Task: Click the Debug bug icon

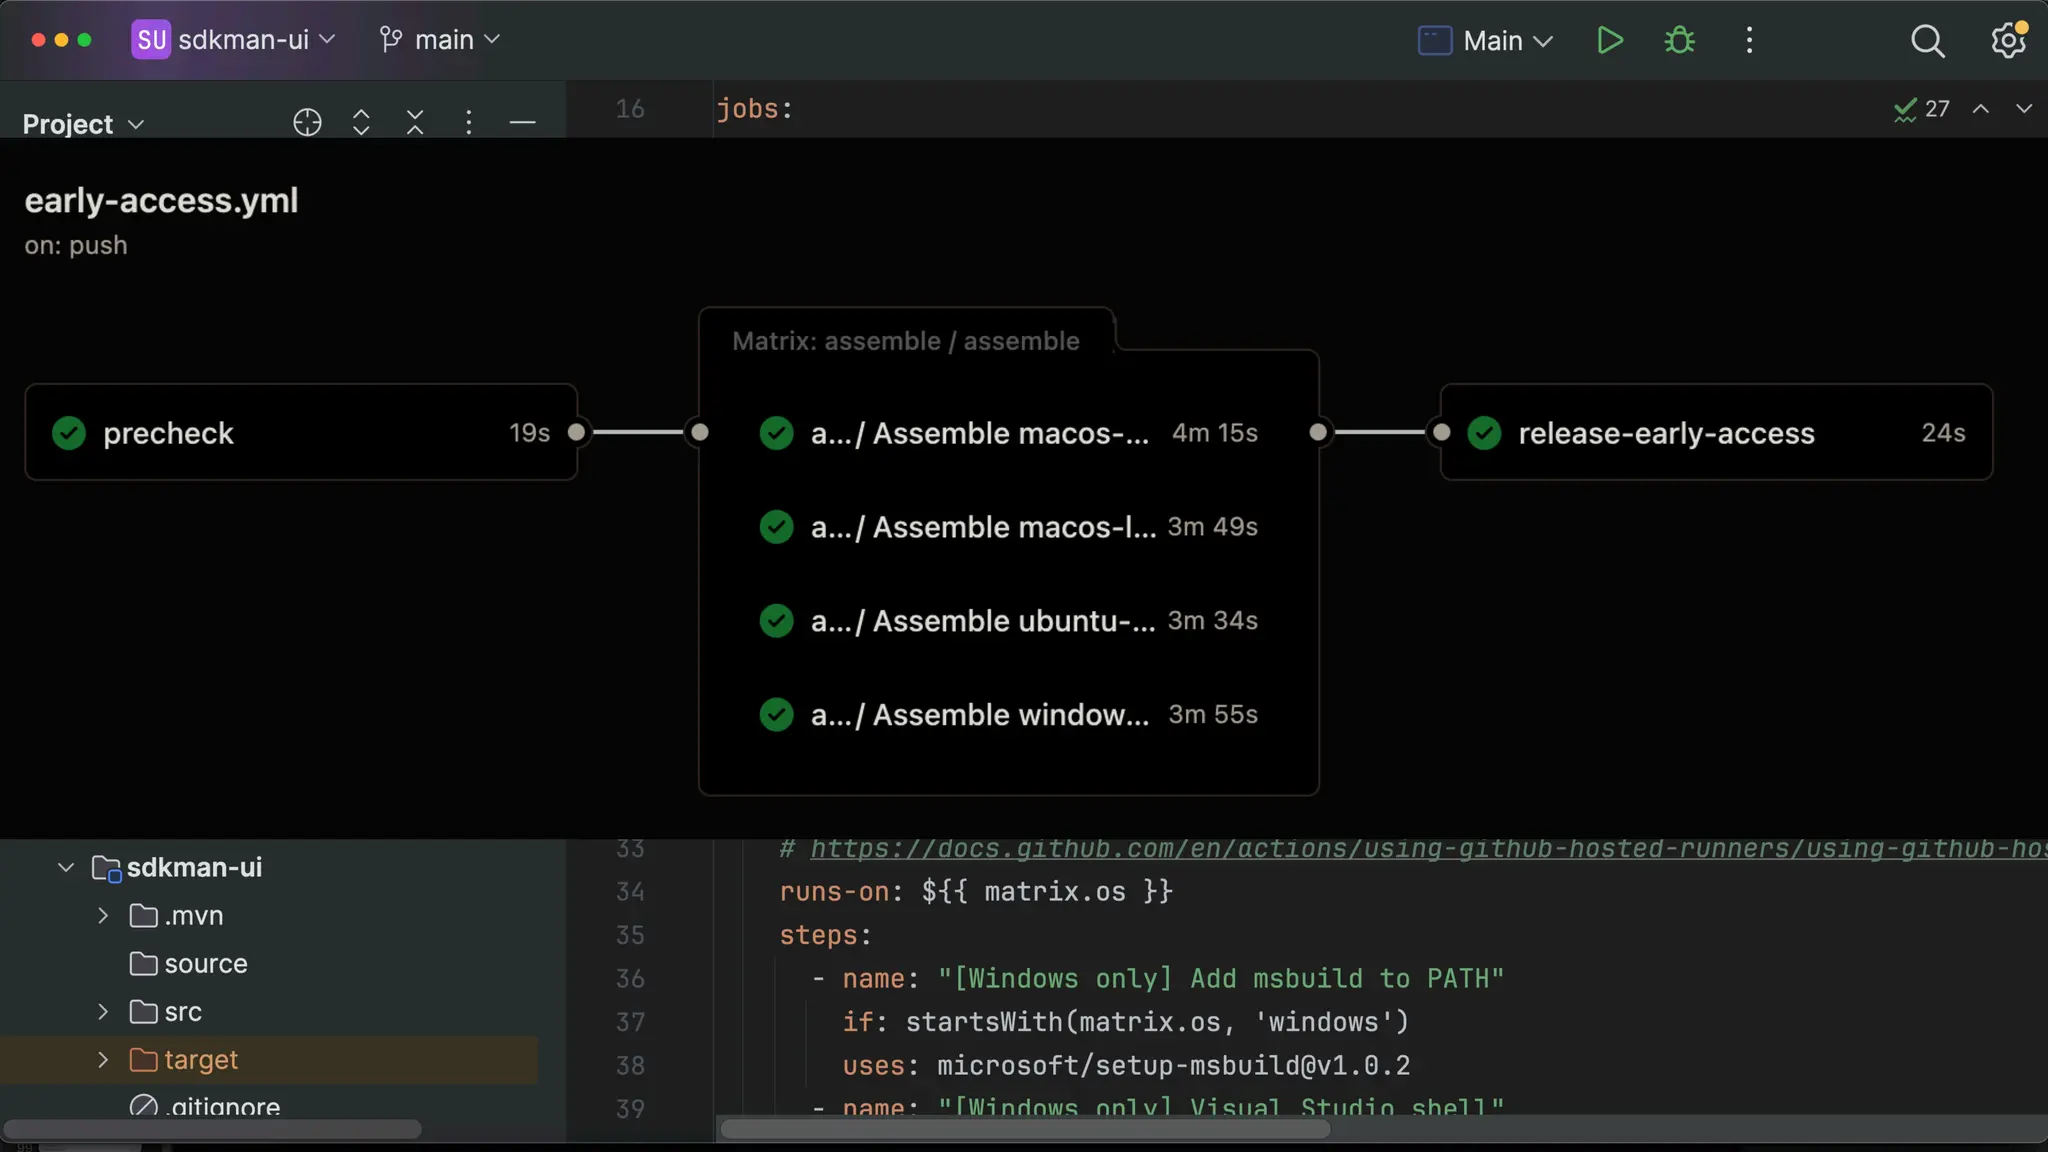Action: click(1679, 41)
